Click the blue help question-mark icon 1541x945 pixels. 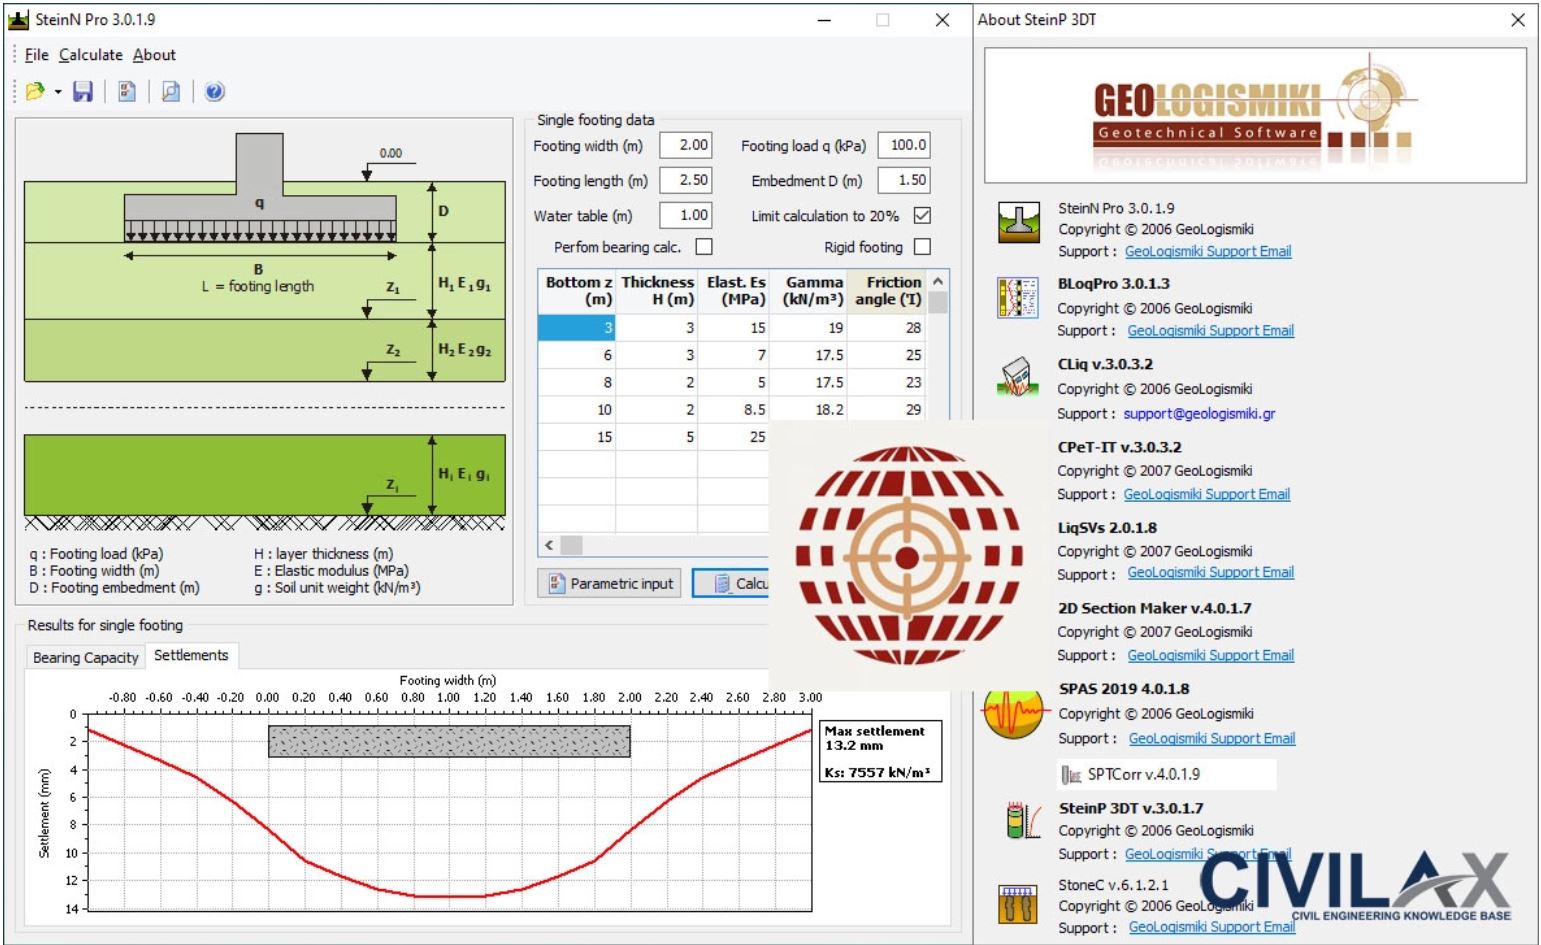215,91
